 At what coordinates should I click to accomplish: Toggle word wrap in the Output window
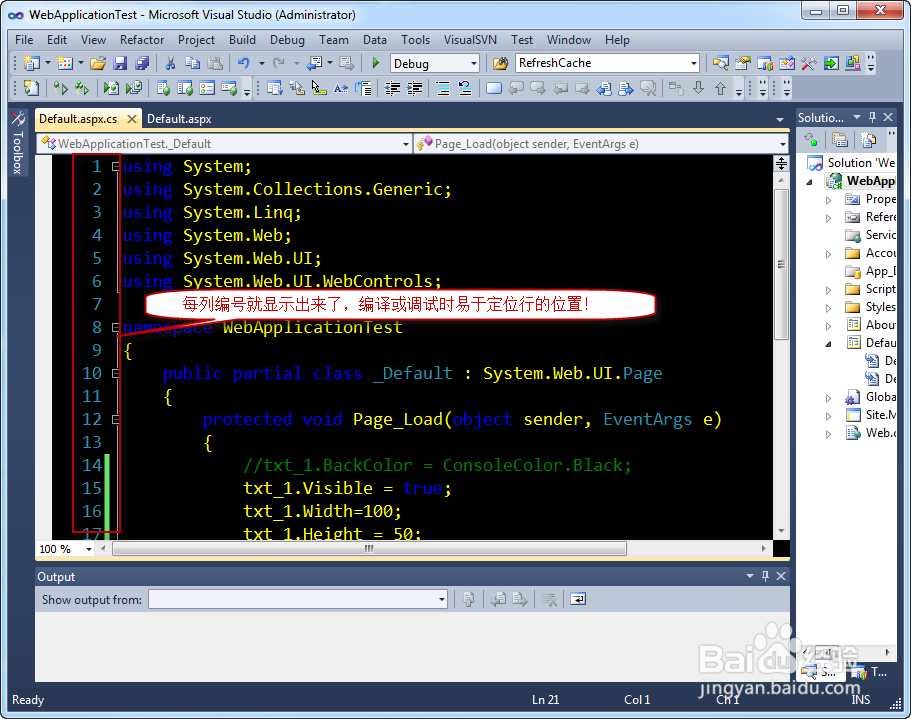click(x=578, y=599)
